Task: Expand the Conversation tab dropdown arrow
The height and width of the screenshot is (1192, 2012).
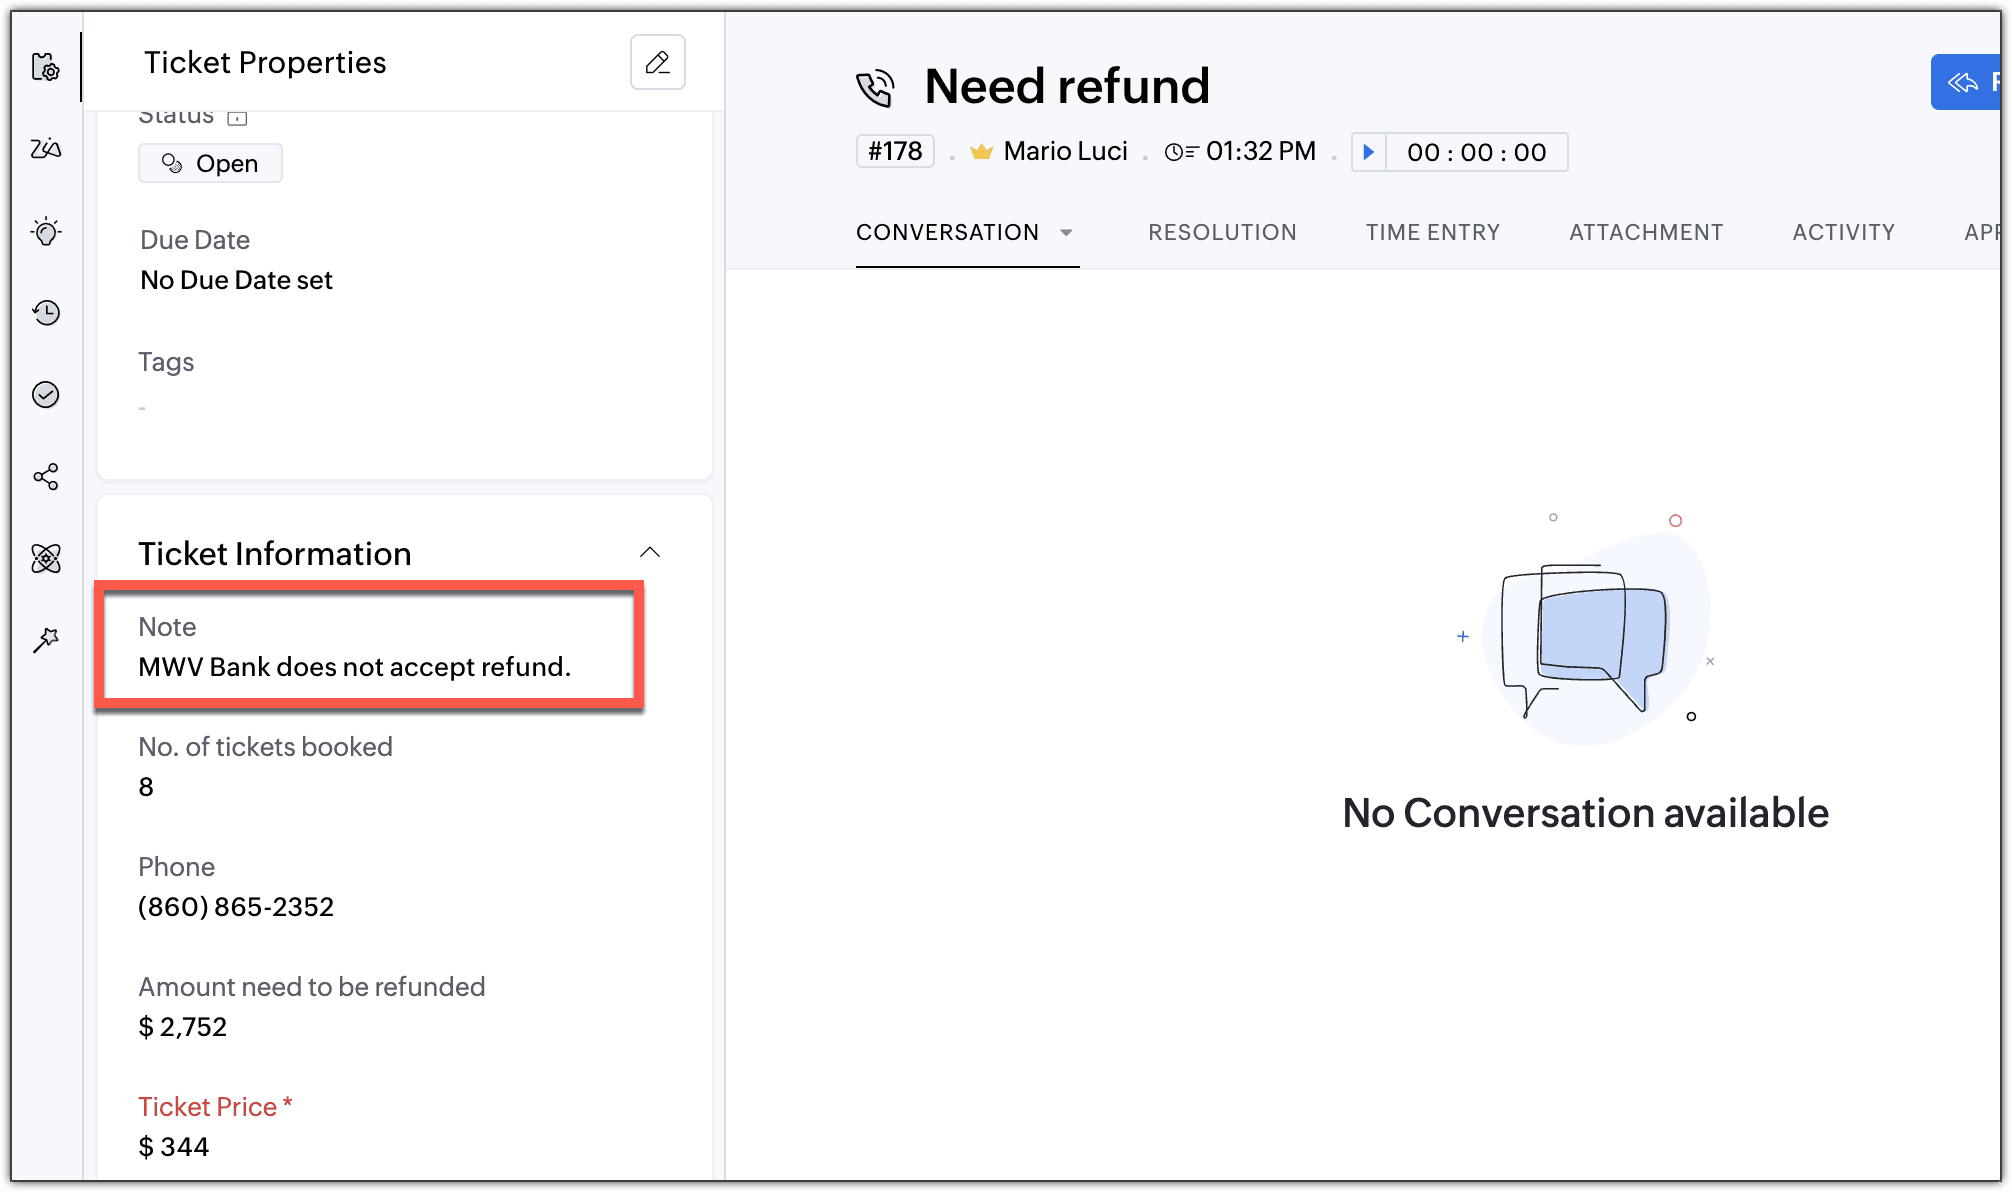Action: pyautogui.click(x=1066, y=233)
